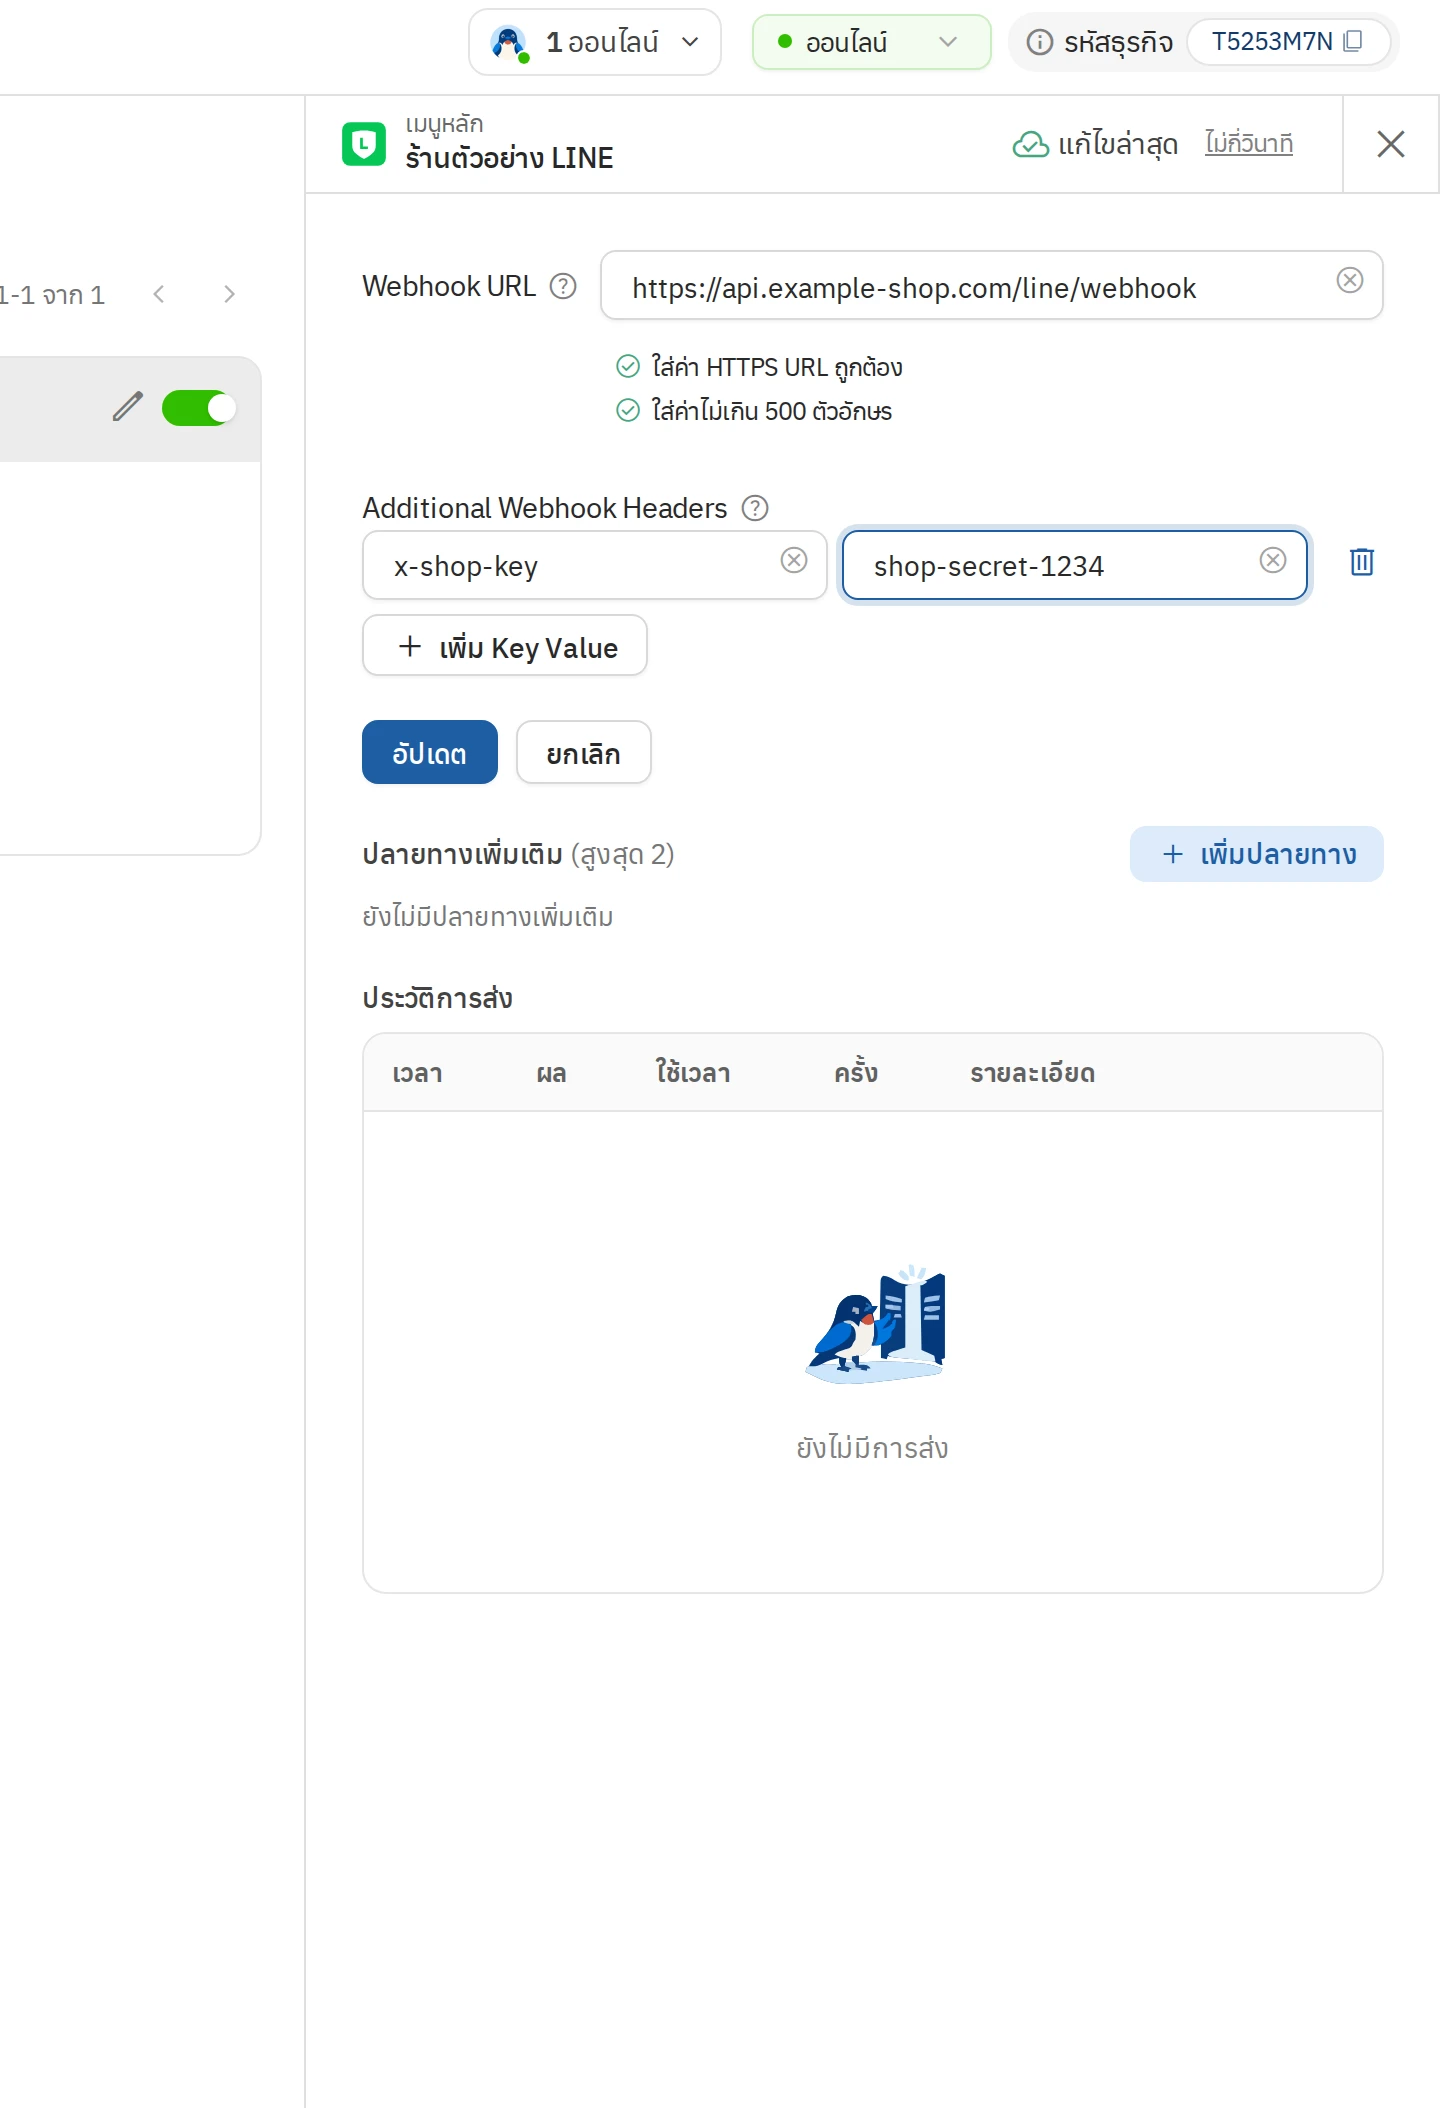Open the ไม่กี่วินาที last-edited link
Screen dimensions: 1440x2108
click(x=1249, y=144)
